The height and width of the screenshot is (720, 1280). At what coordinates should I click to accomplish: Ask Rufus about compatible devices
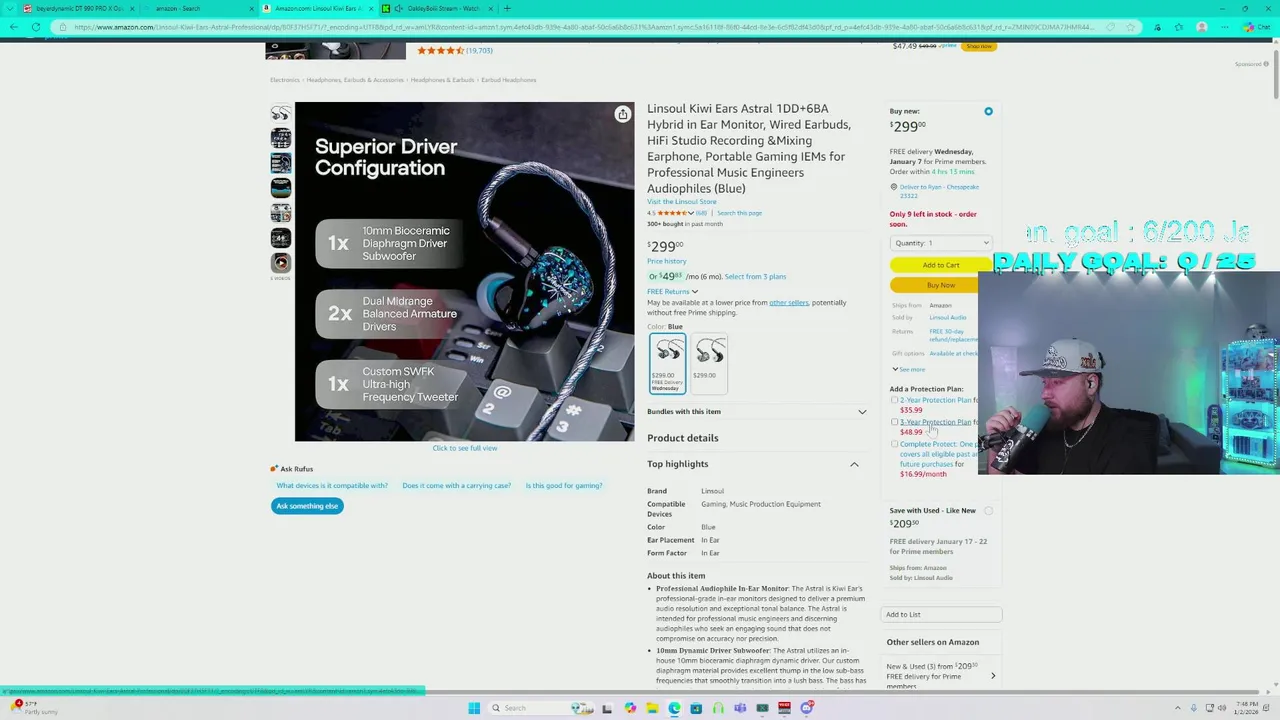[332, 486]
